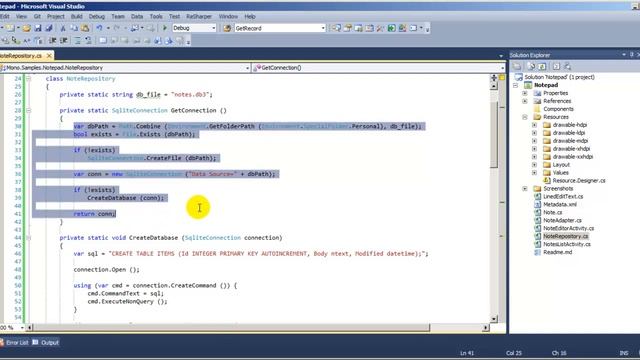
Task: Click the Toggle Bookmark icon in the editor toolbar
Action: coord(103,40)
